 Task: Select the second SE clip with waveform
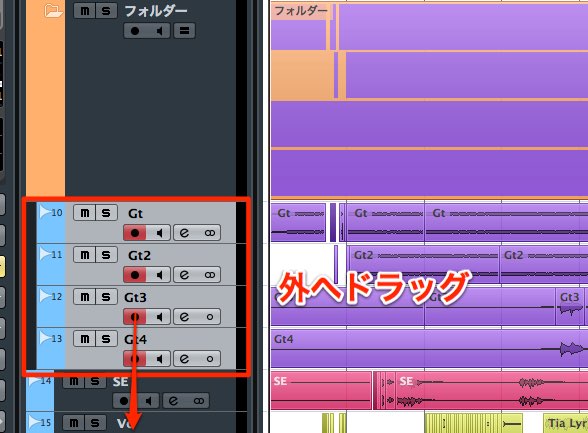click(492, 391)
